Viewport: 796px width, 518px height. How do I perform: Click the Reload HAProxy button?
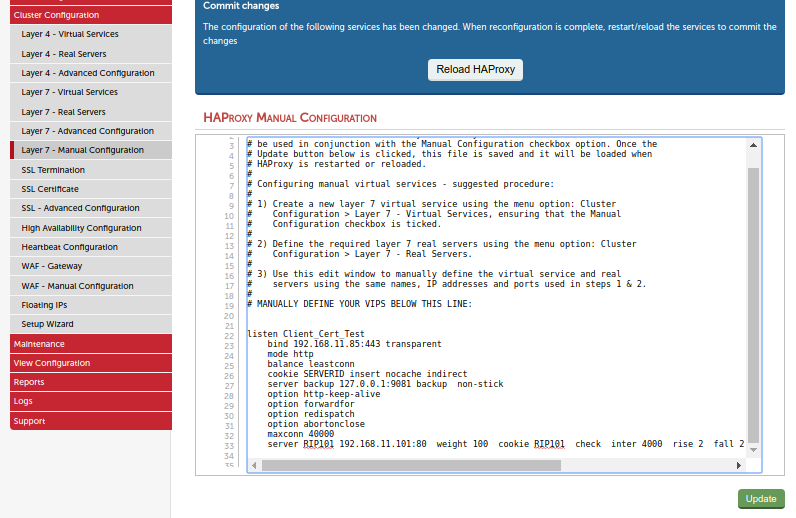475,70
